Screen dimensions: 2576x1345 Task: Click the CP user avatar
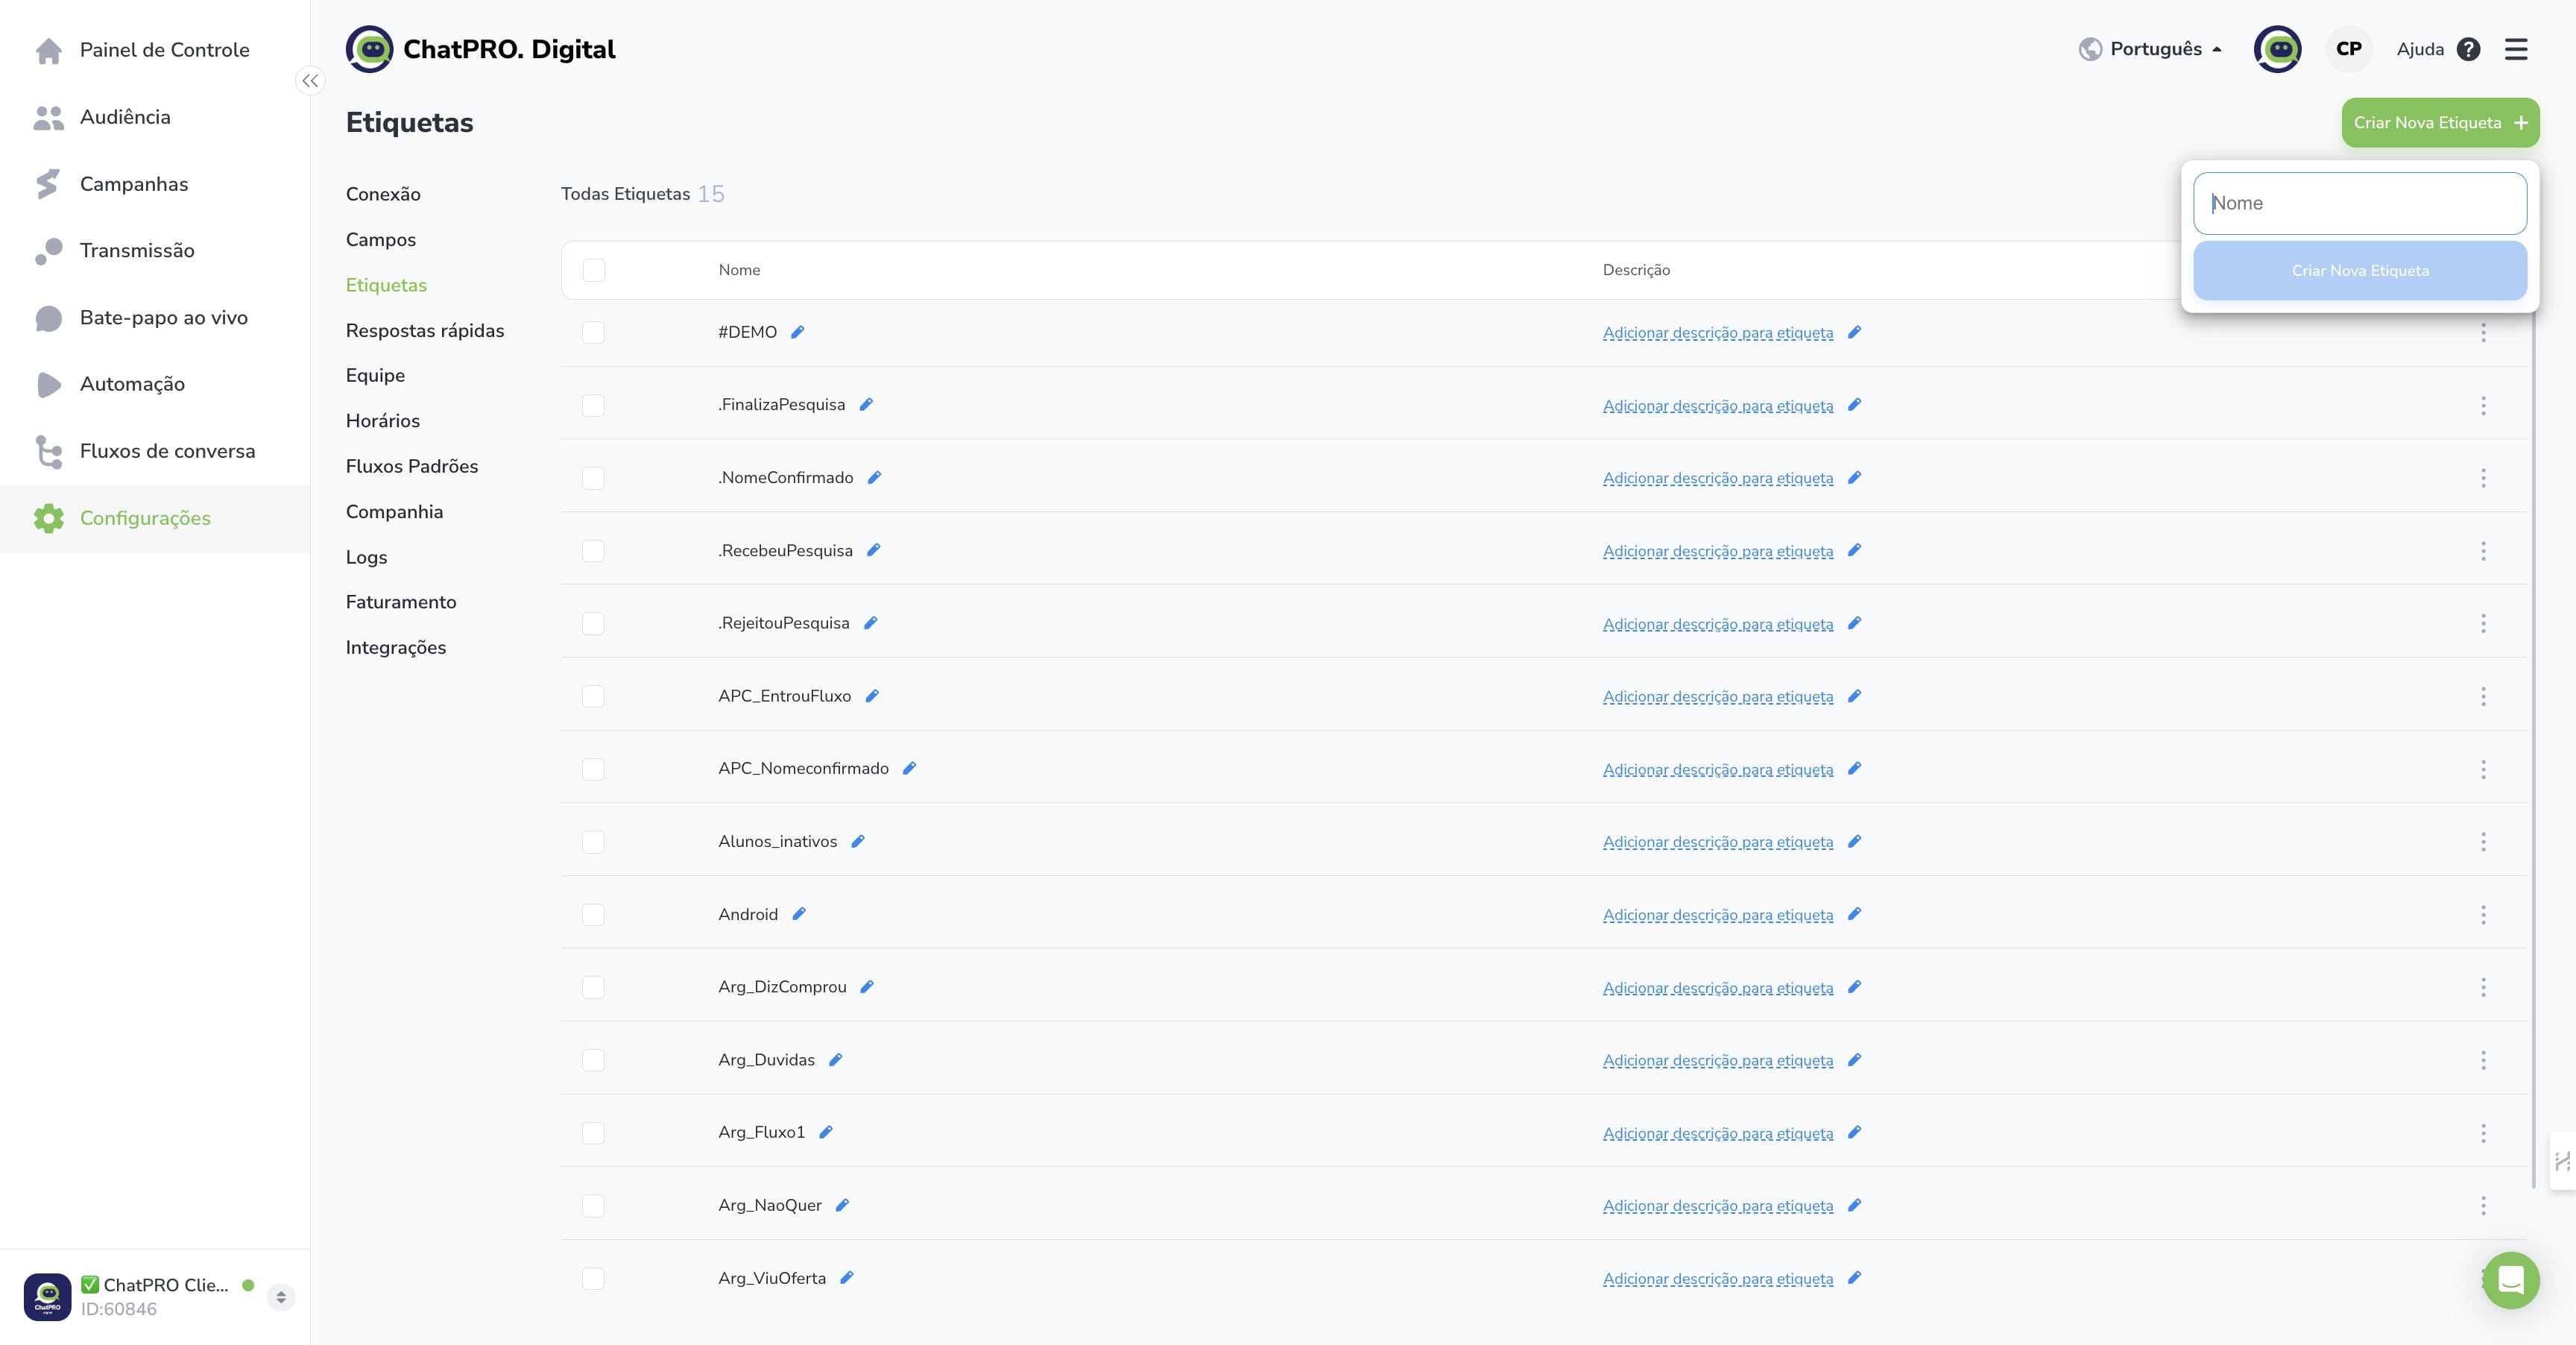point(2349,49)
